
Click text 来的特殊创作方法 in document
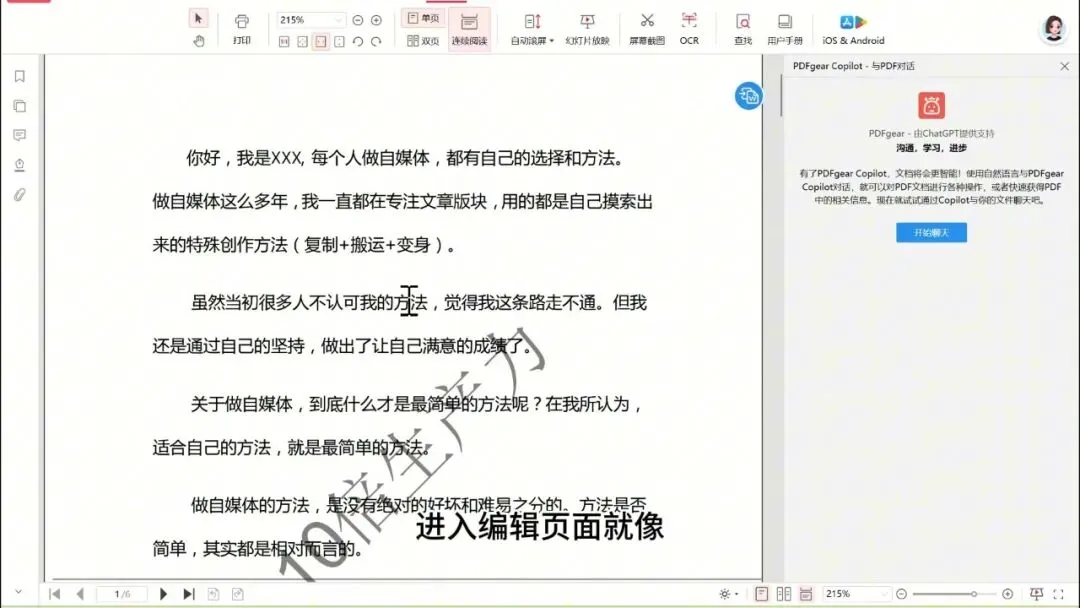tap(220, 245)
